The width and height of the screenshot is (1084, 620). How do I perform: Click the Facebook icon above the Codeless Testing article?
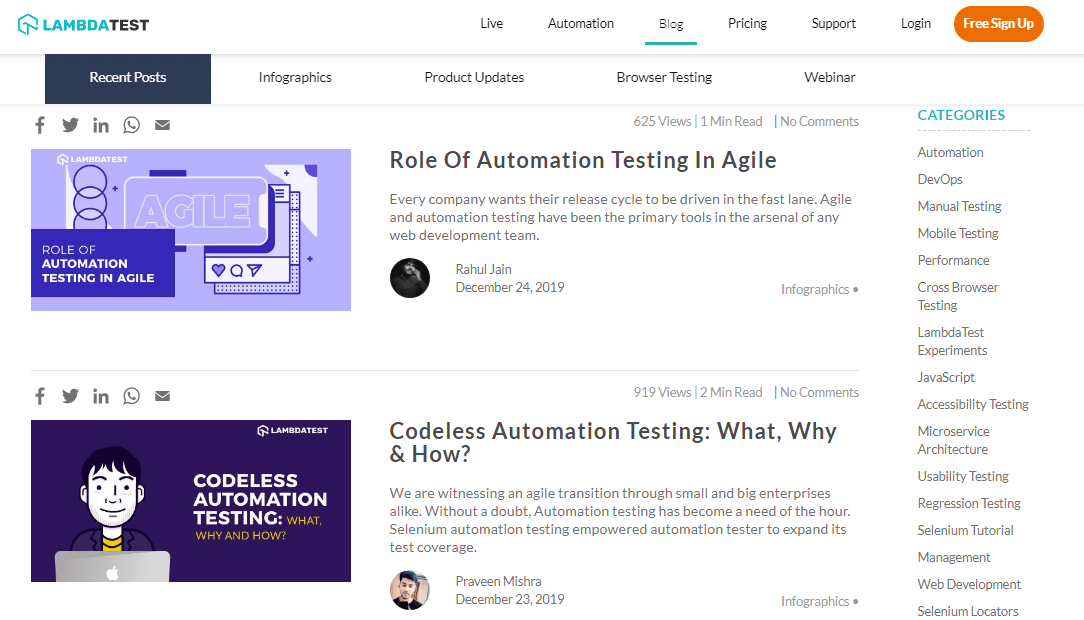click(x=40, y=395)
